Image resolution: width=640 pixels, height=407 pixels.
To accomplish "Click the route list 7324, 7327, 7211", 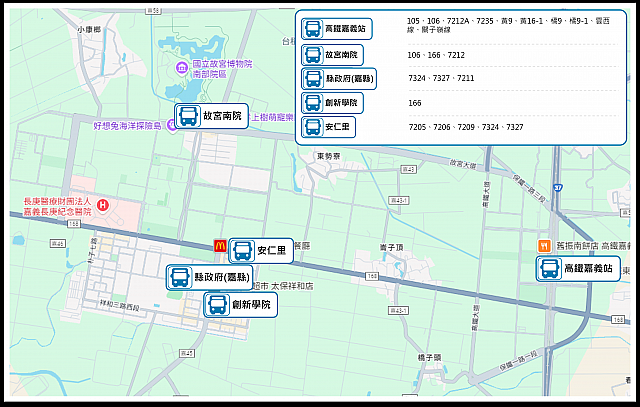I will pyautogui.click(x=441, y=78).
